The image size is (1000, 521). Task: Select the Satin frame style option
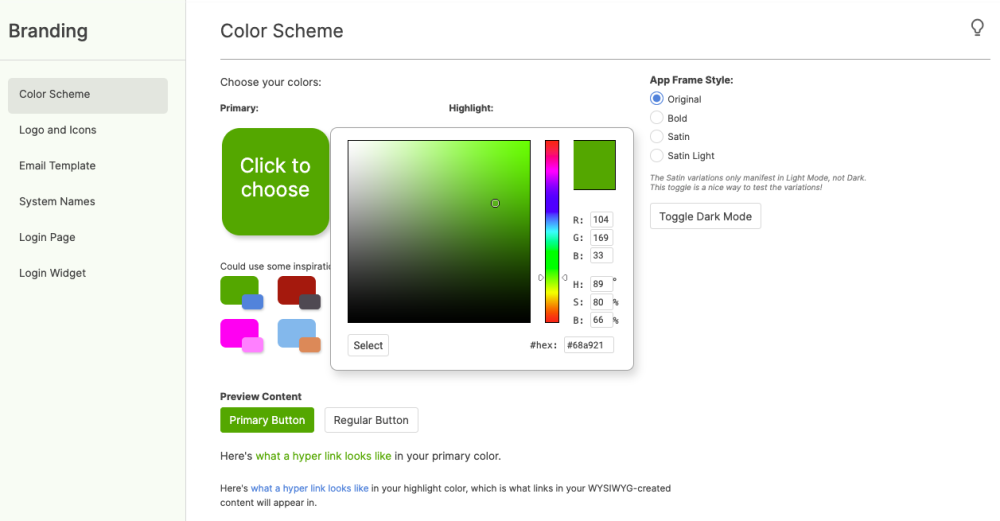point(657,137)
